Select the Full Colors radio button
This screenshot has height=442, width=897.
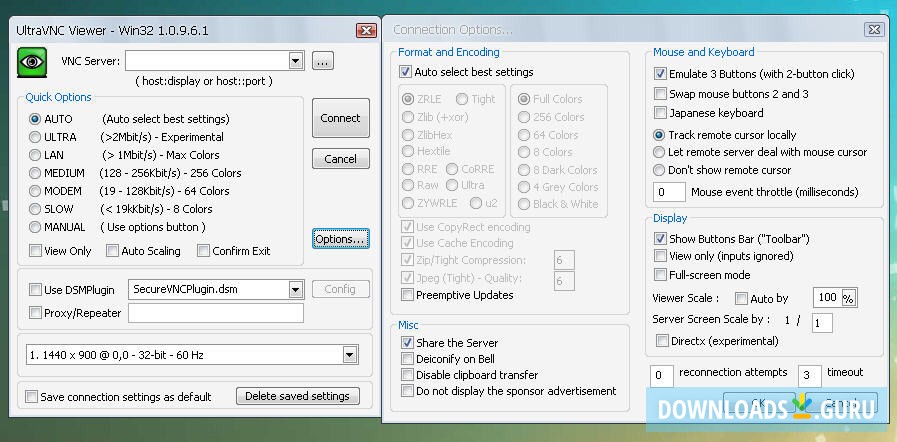(523, 99)
